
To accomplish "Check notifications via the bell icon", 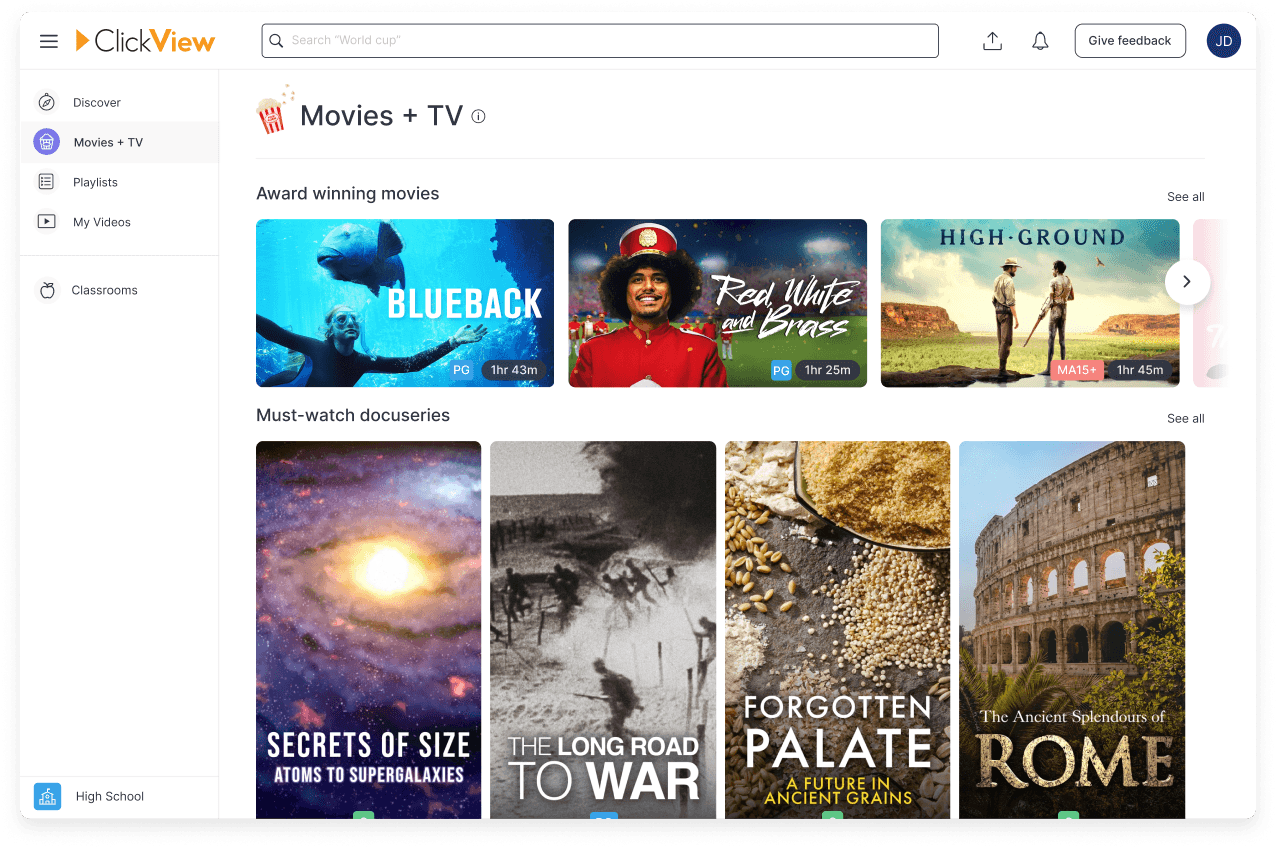I will coord(1039,40).
